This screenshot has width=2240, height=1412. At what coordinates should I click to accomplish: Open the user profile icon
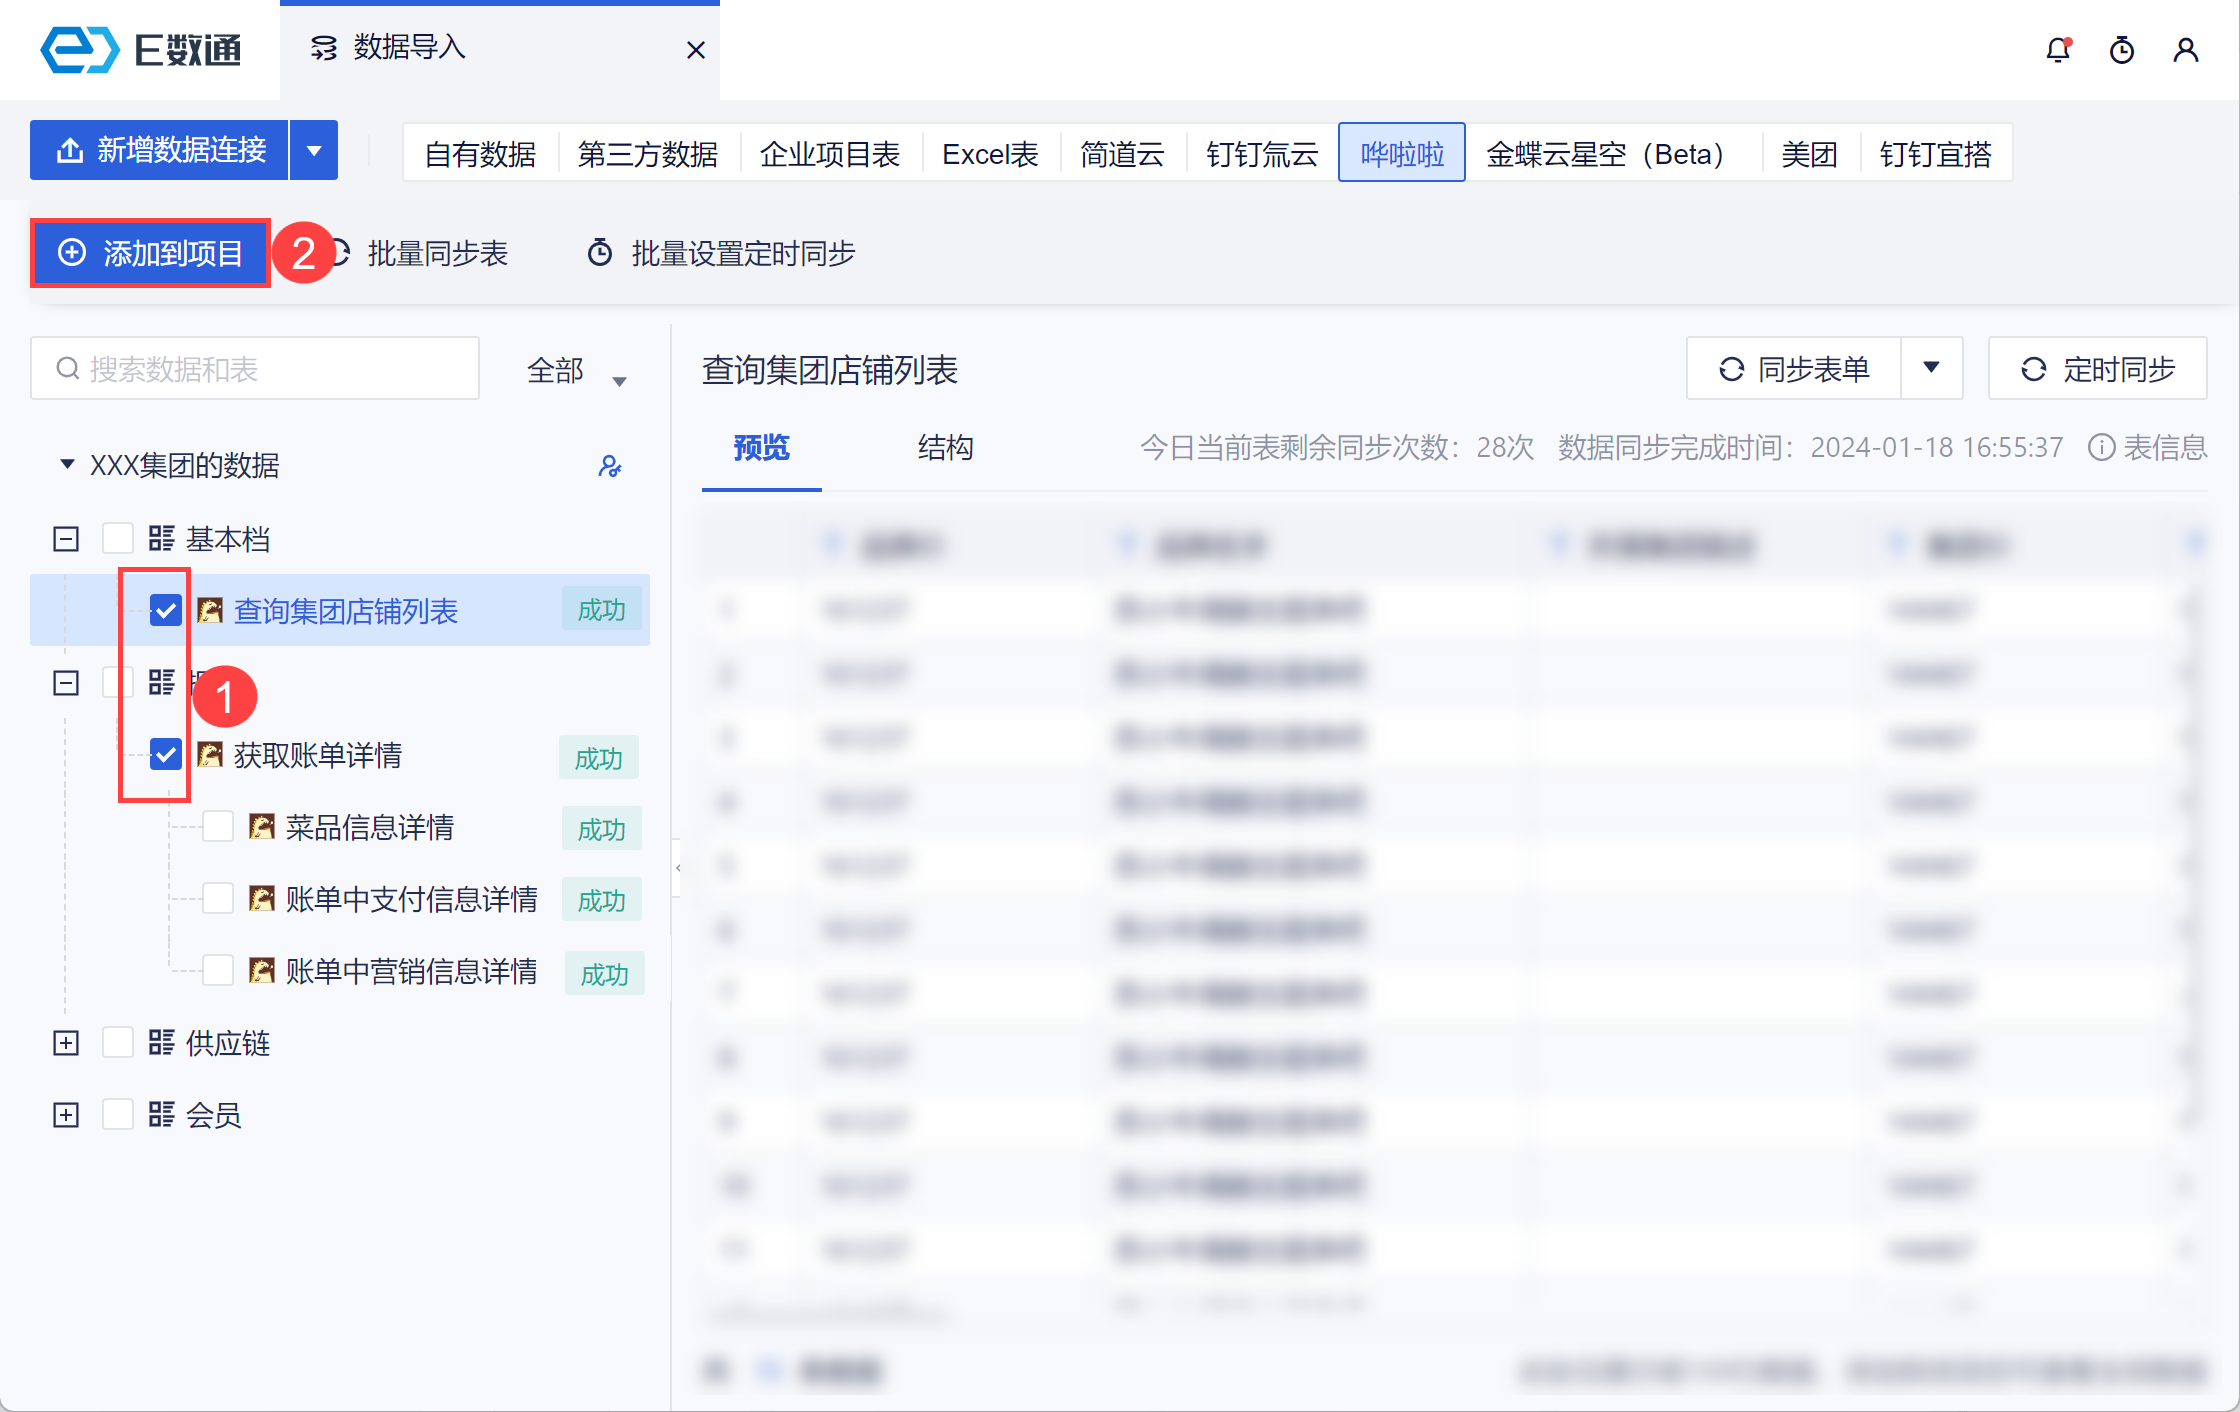tap(2185, 50)
